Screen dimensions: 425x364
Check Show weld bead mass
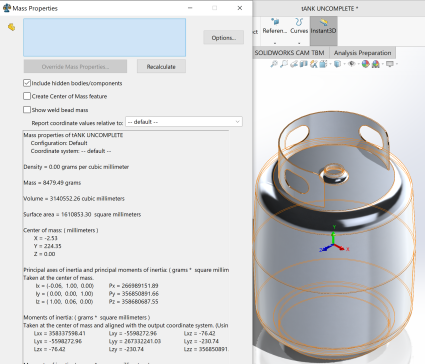click(x=27, y=110)
